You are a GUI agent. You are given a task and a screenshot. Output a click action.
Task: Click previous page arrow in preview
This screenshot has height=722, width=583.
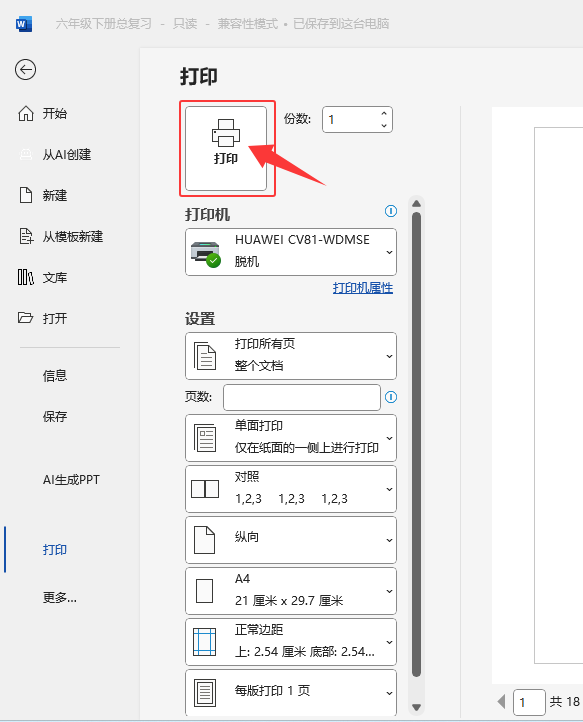pyautogui.click(x=502, y=702)
